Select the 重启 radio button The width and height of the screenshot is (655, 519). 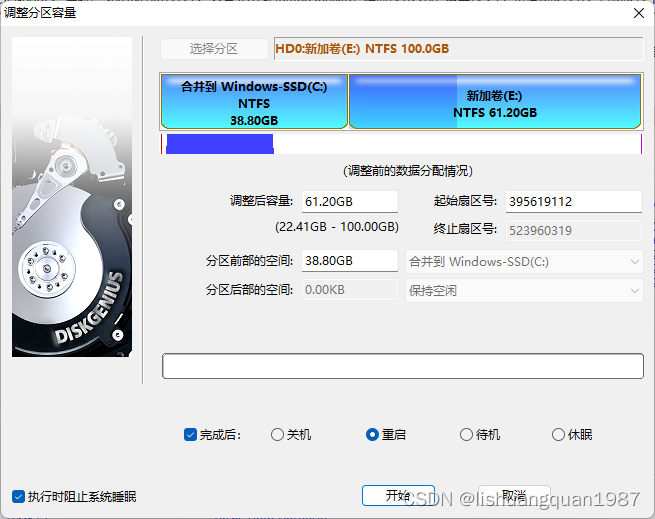[372, 435]
